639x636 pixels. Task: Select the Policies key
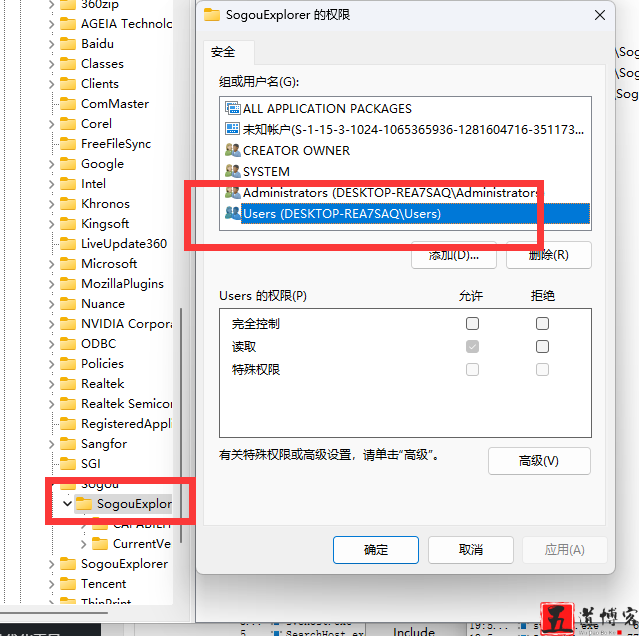click(102, 363)
